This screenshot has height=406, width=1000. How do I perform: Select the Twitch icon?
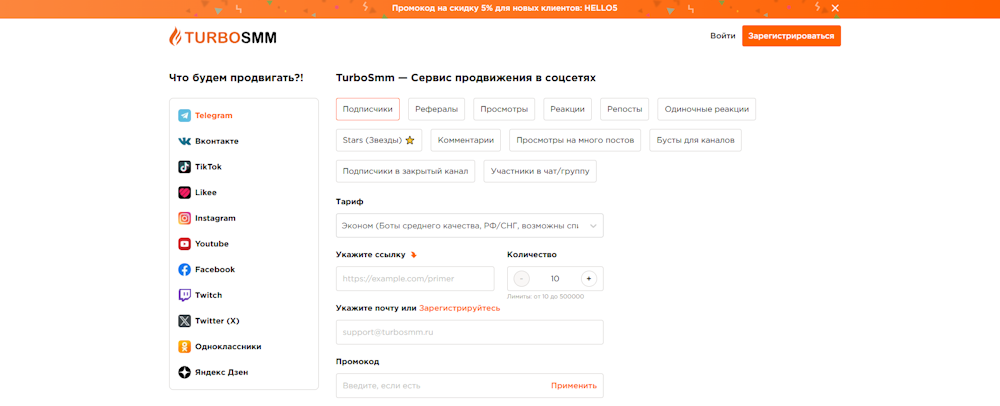(184, 295)
